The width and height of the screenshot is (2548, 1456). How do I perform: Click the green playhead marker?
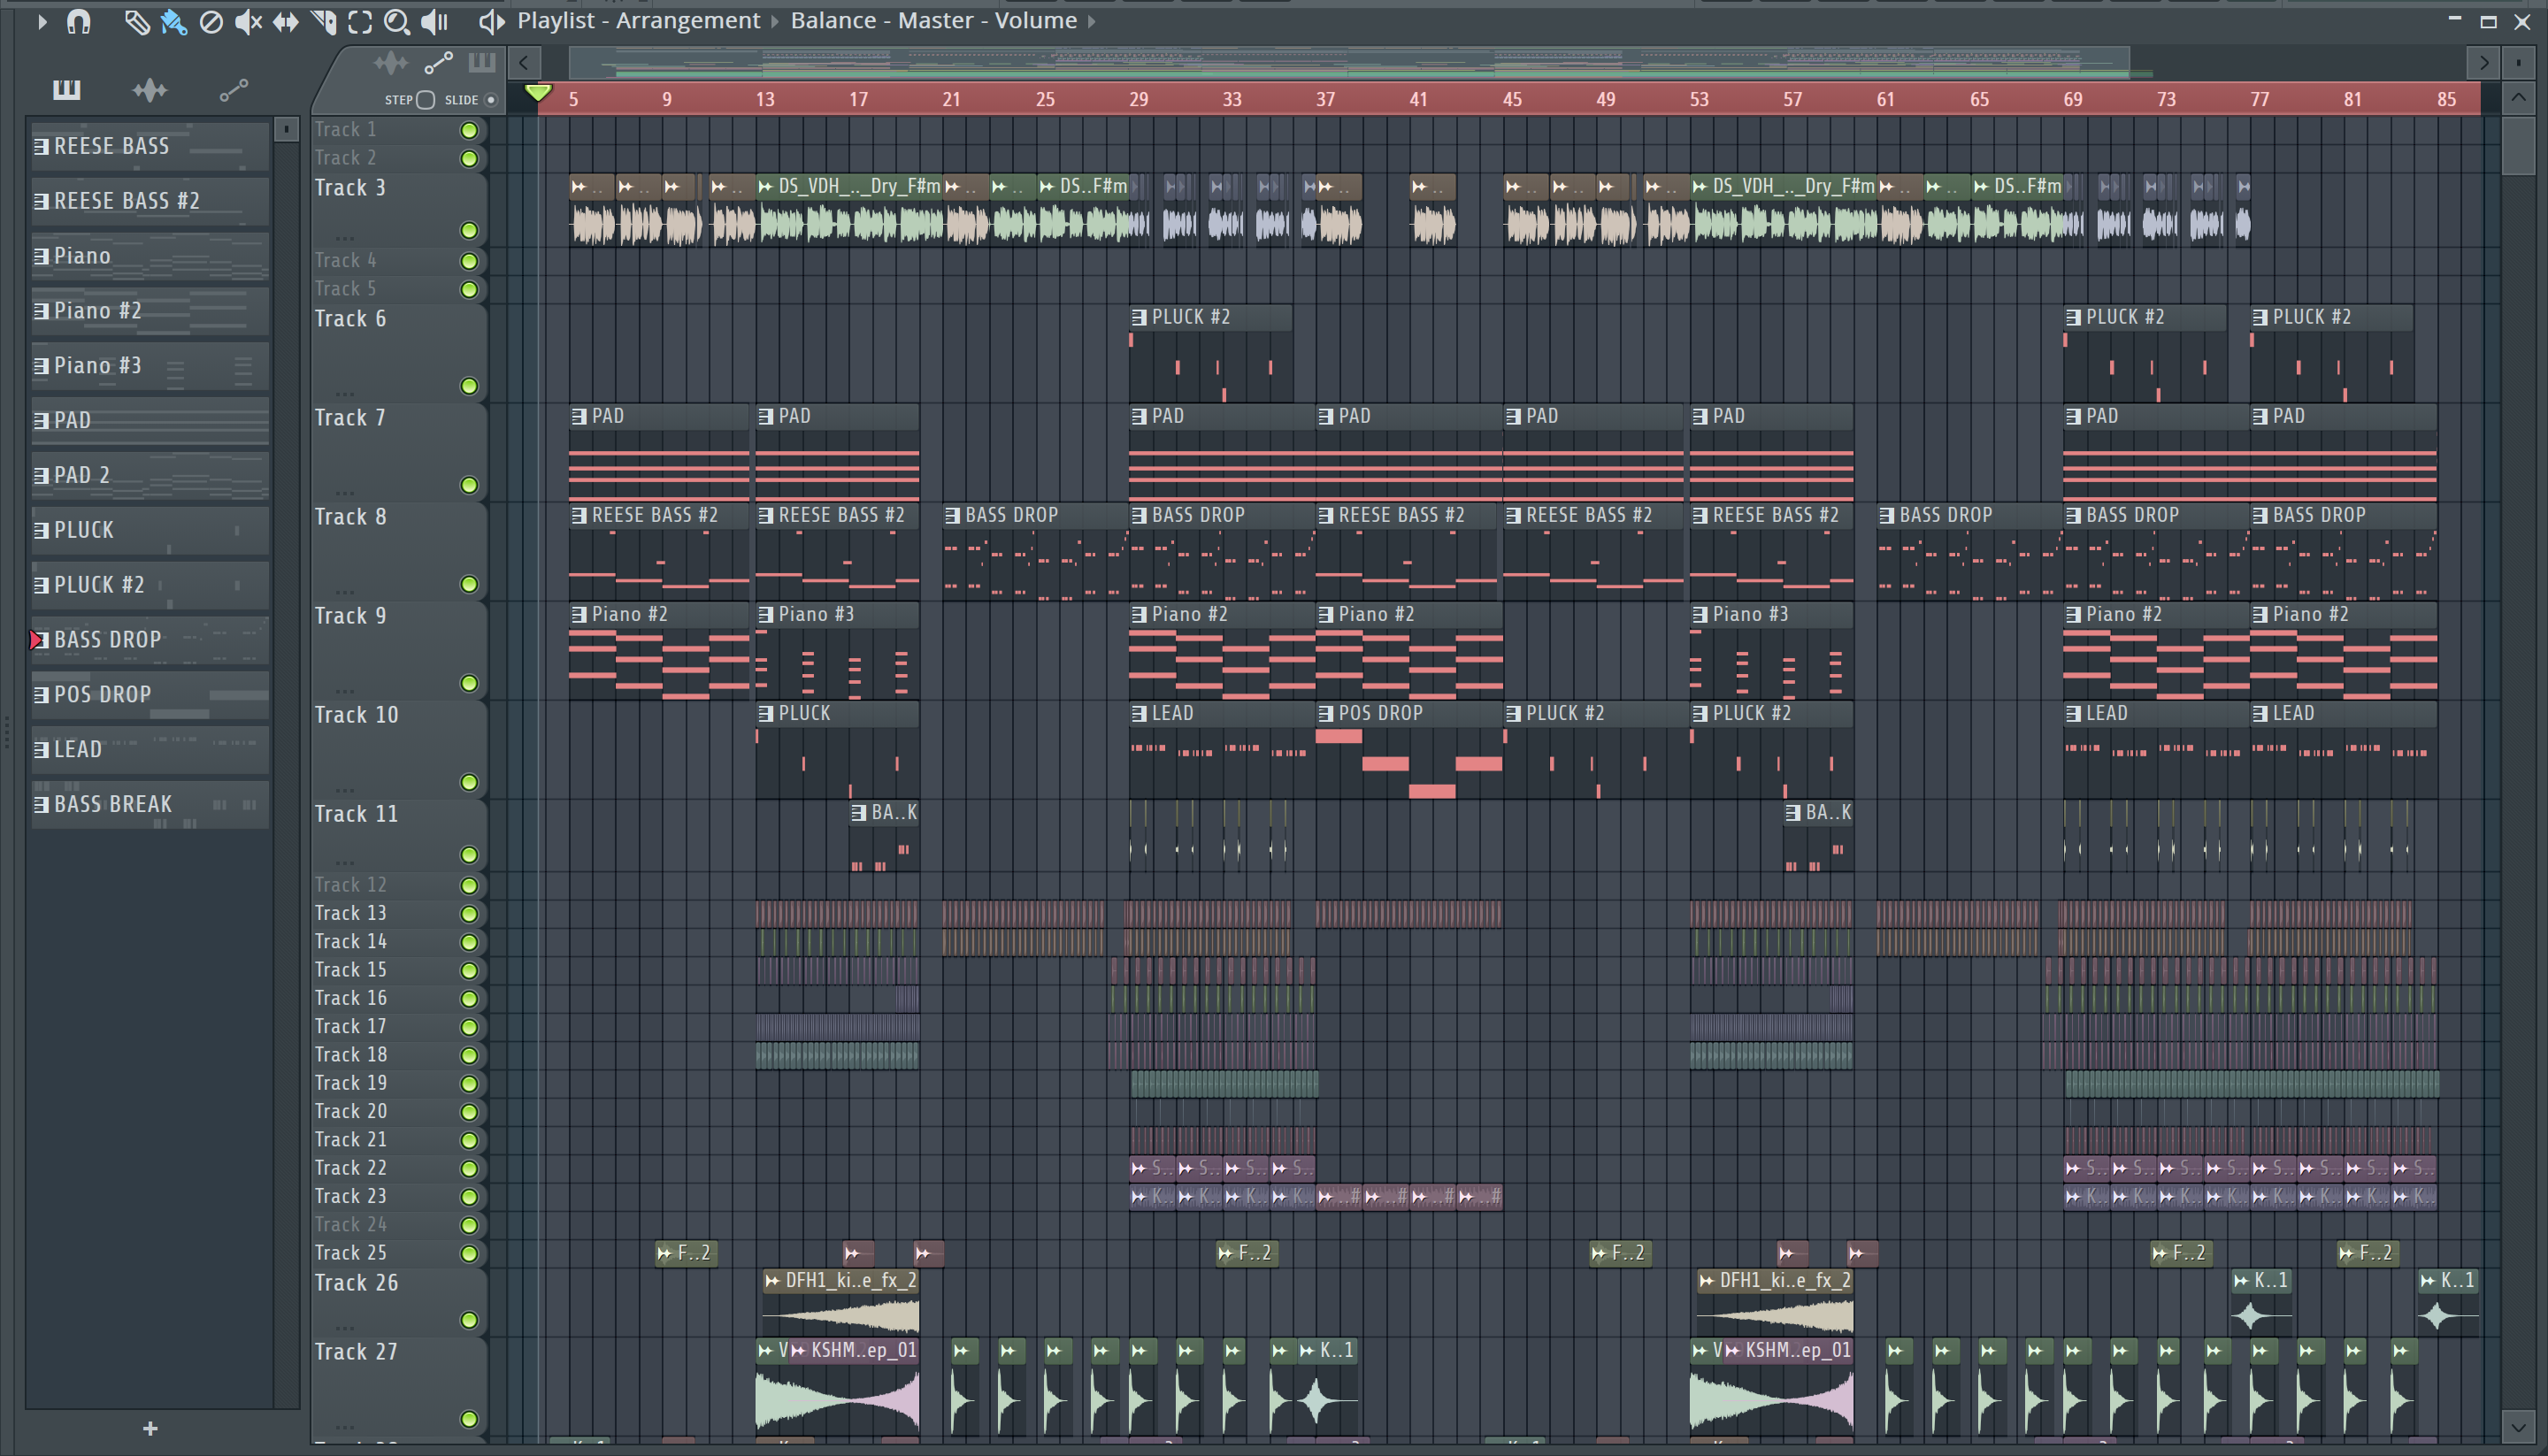click(538, 93)
